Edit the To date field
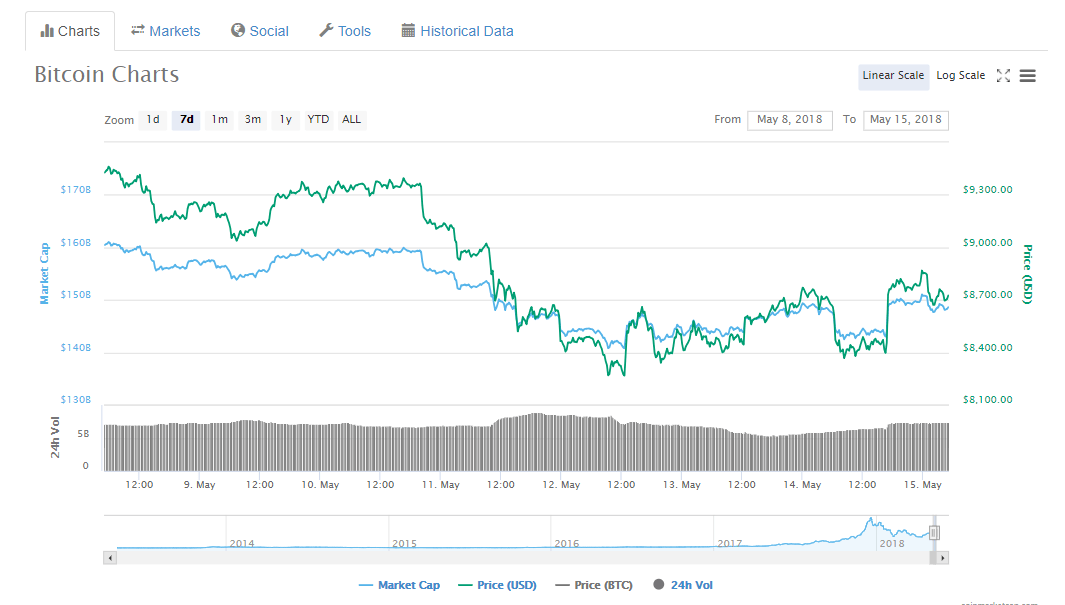1065x605 pixels. click(x=905, y=120)
